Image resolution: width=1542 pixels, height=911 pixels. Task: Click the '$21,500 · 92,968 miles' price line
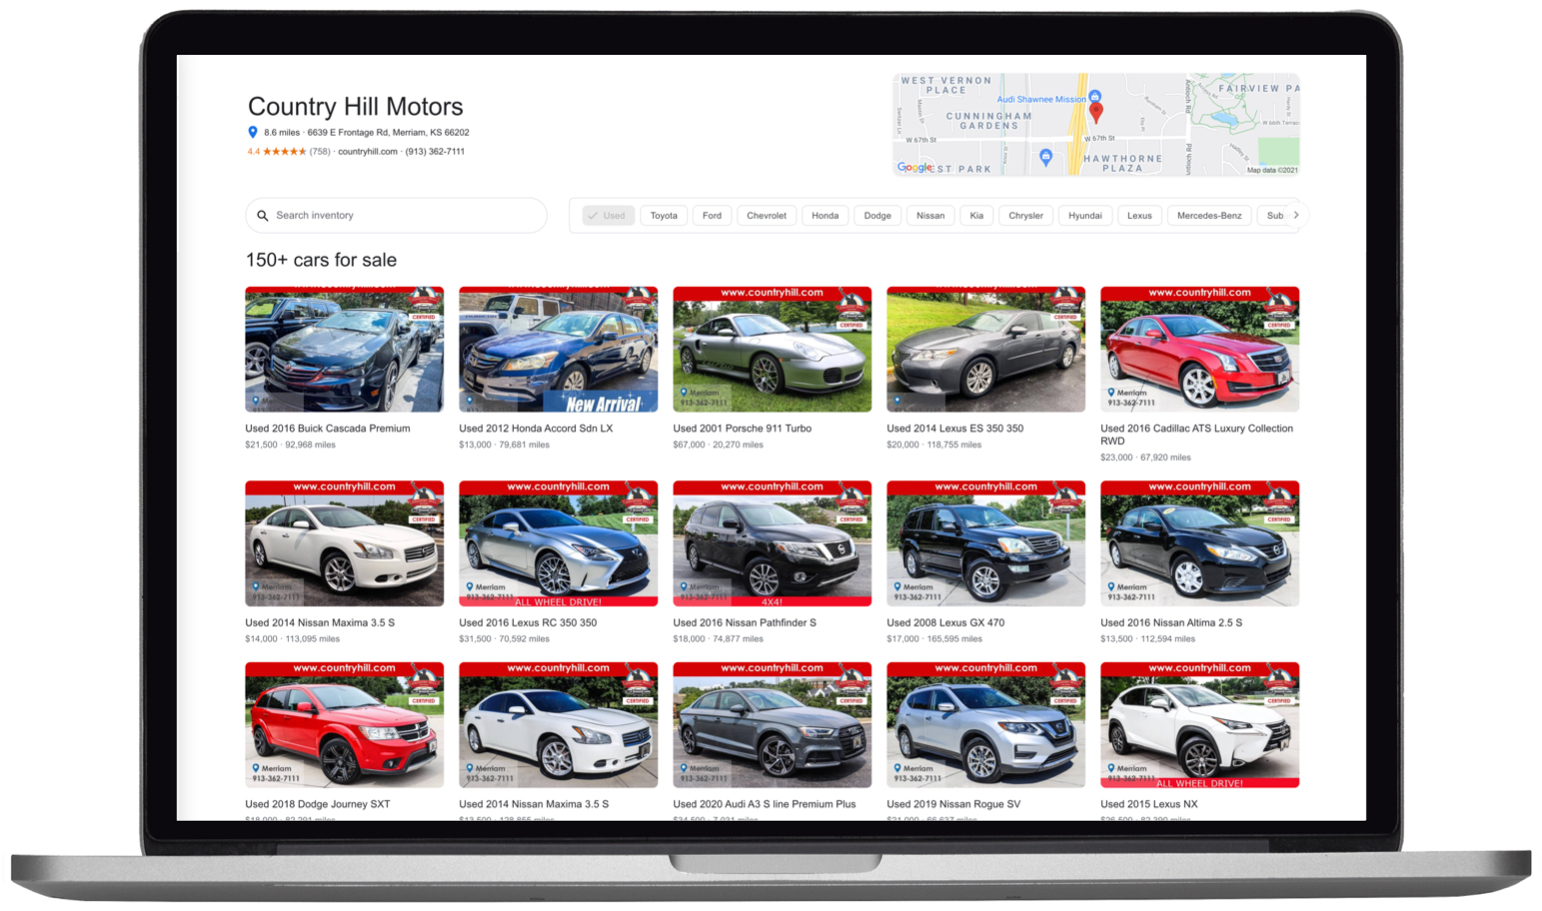(290, 445)
